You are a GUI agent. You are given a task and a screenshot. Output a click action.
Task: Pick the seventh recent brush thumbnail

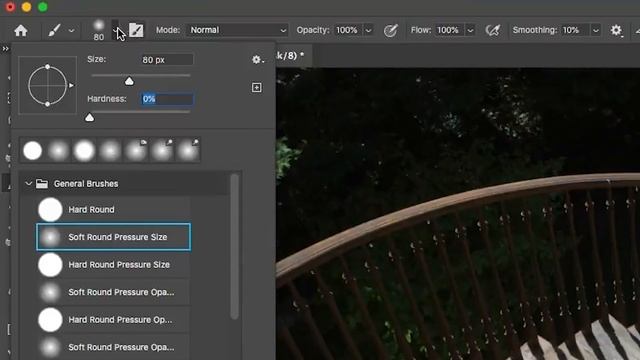point(188,150)
